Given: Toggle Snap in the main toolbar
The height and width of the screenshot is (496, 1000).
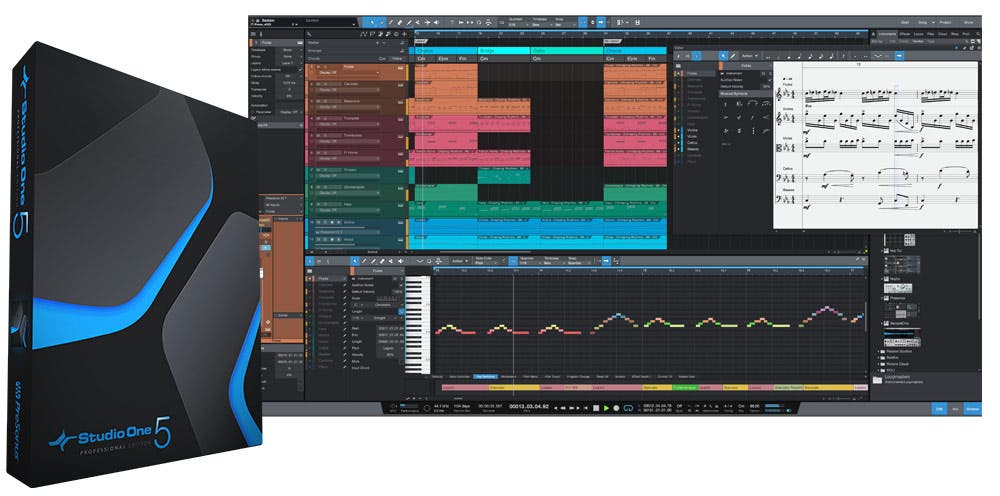Looking at the screenshot, I should (583, 22).
